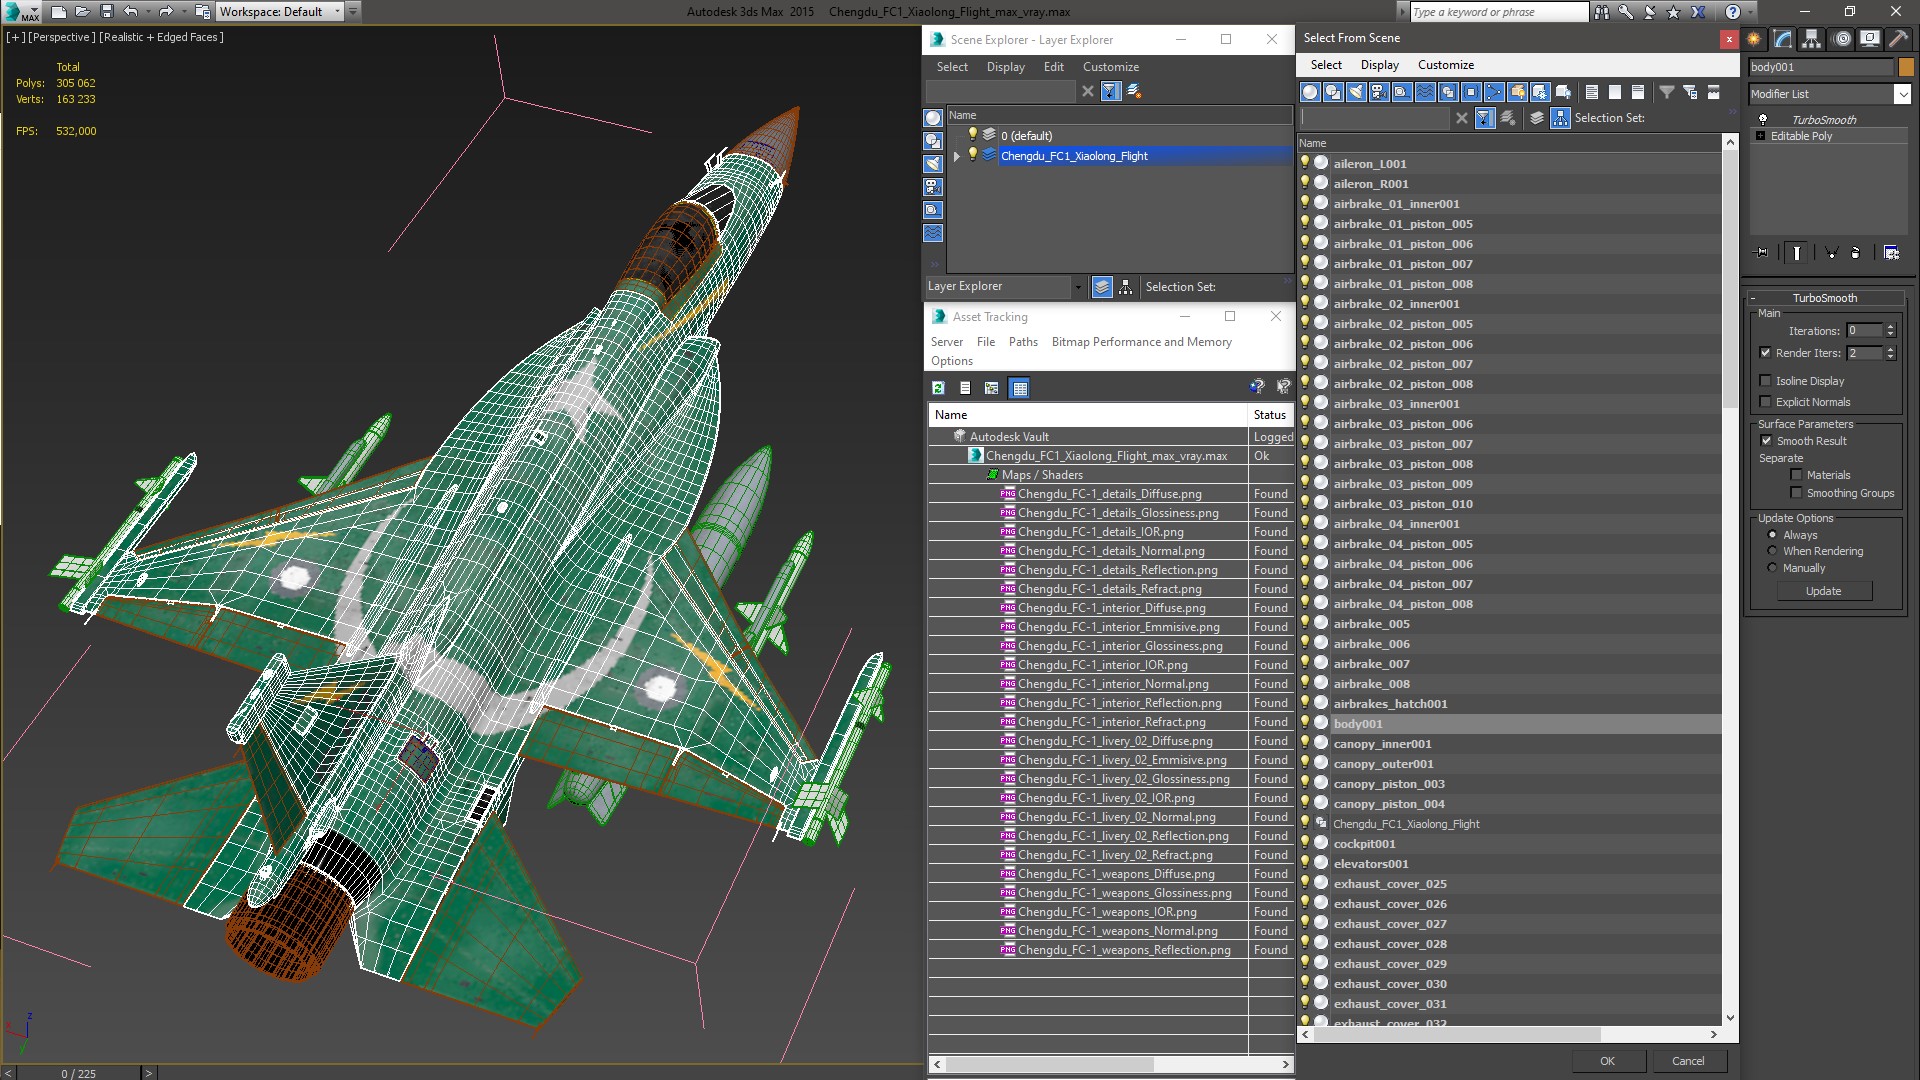Toggle Display Shapes filter in Select From Scene
Viewport: 1920px width, 1080px height.
point(1333,92)
